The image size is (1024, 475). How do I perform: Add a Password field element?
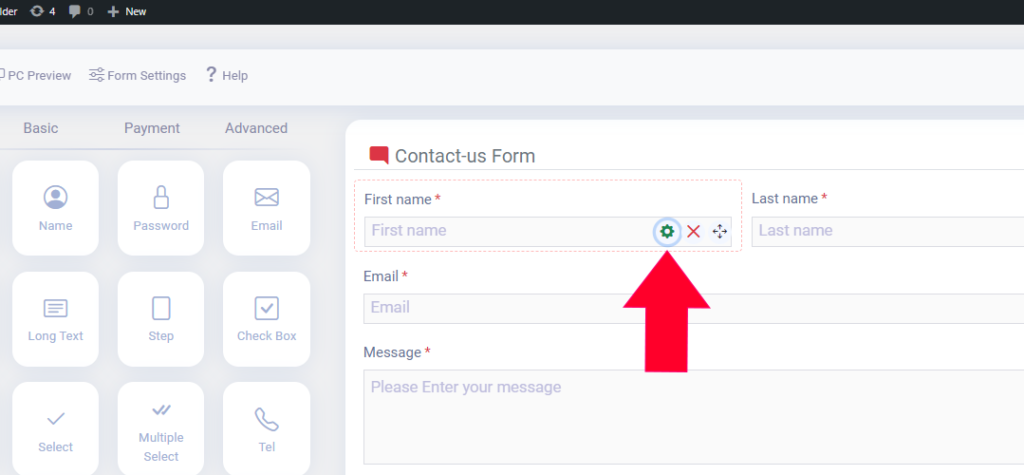(161, 208)
